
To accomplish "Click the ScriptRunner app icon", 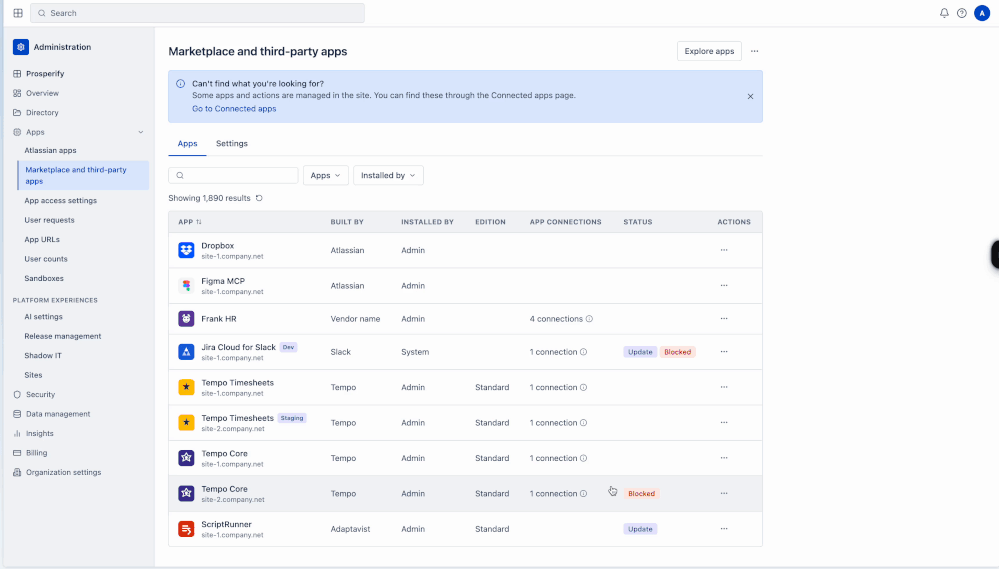I will coord(186,529).
